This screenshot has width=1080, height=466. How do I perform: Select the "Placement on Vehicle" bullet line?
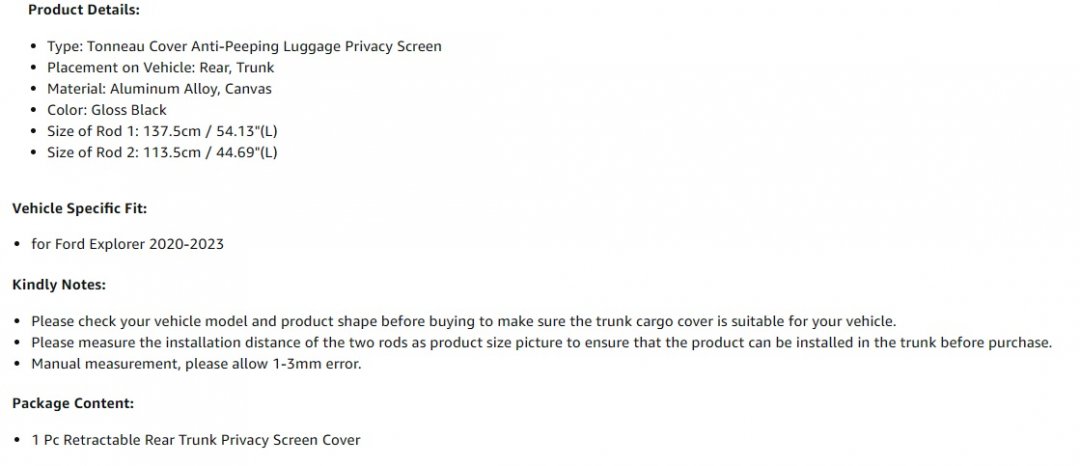click(160, 68)
